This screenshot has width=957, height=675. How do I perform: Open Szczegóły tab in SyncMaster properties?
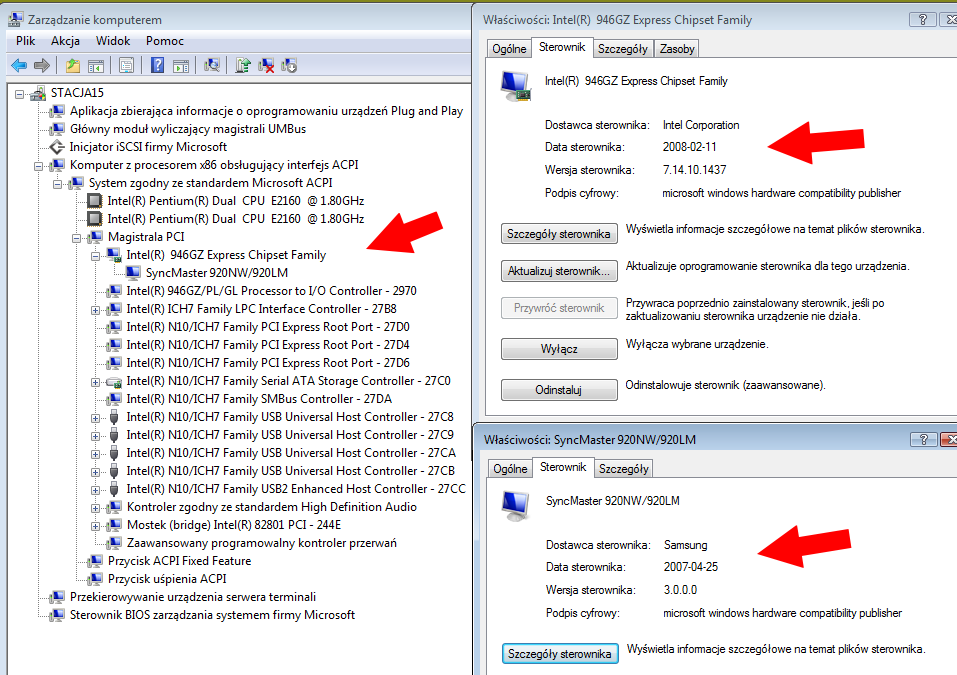(x=623, y=469)
